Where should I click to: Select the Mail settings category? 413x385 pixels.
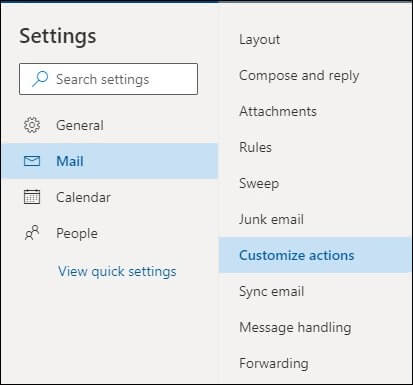pos(110,161)
